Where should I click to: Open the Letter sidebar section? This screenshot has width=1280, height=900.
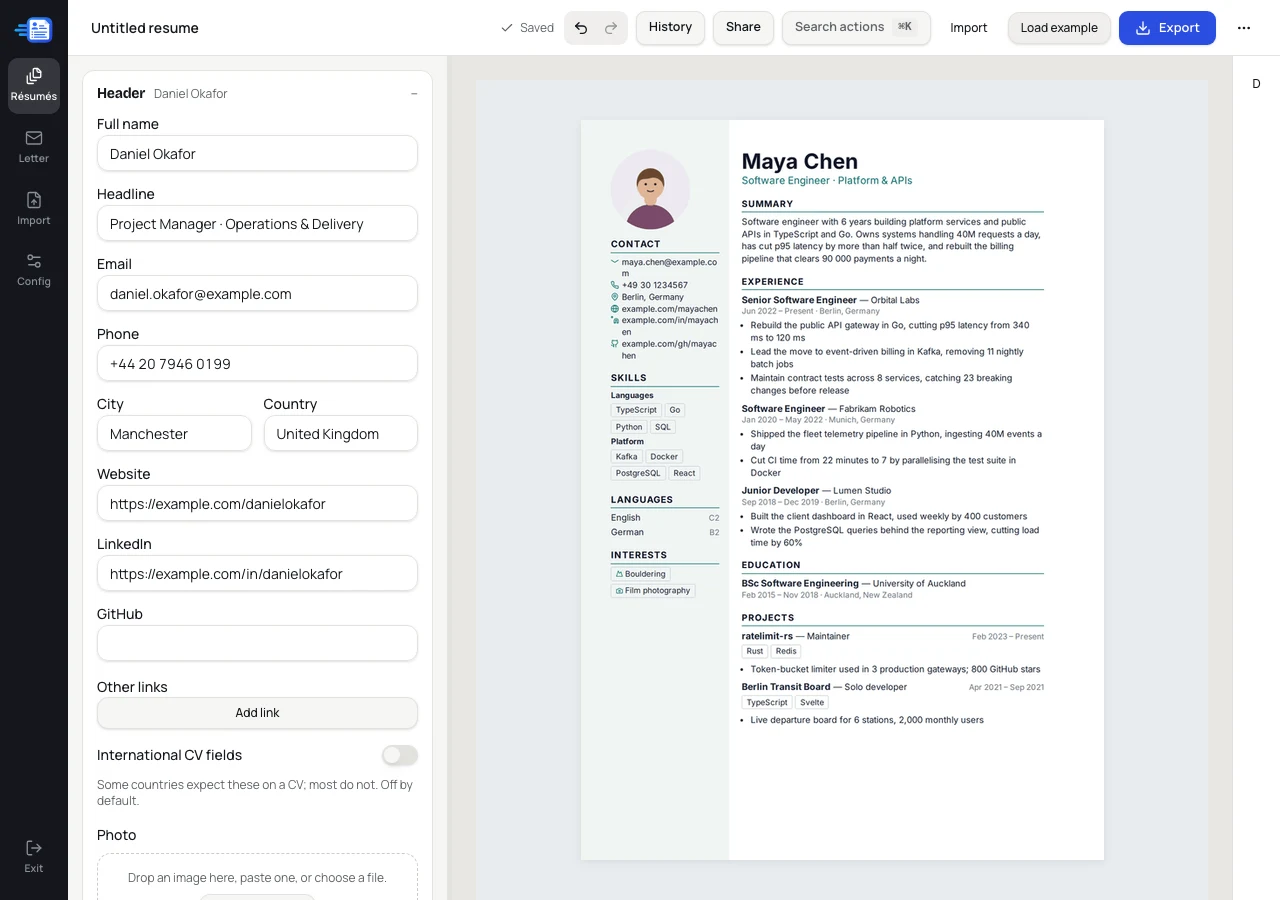(34, 147)
